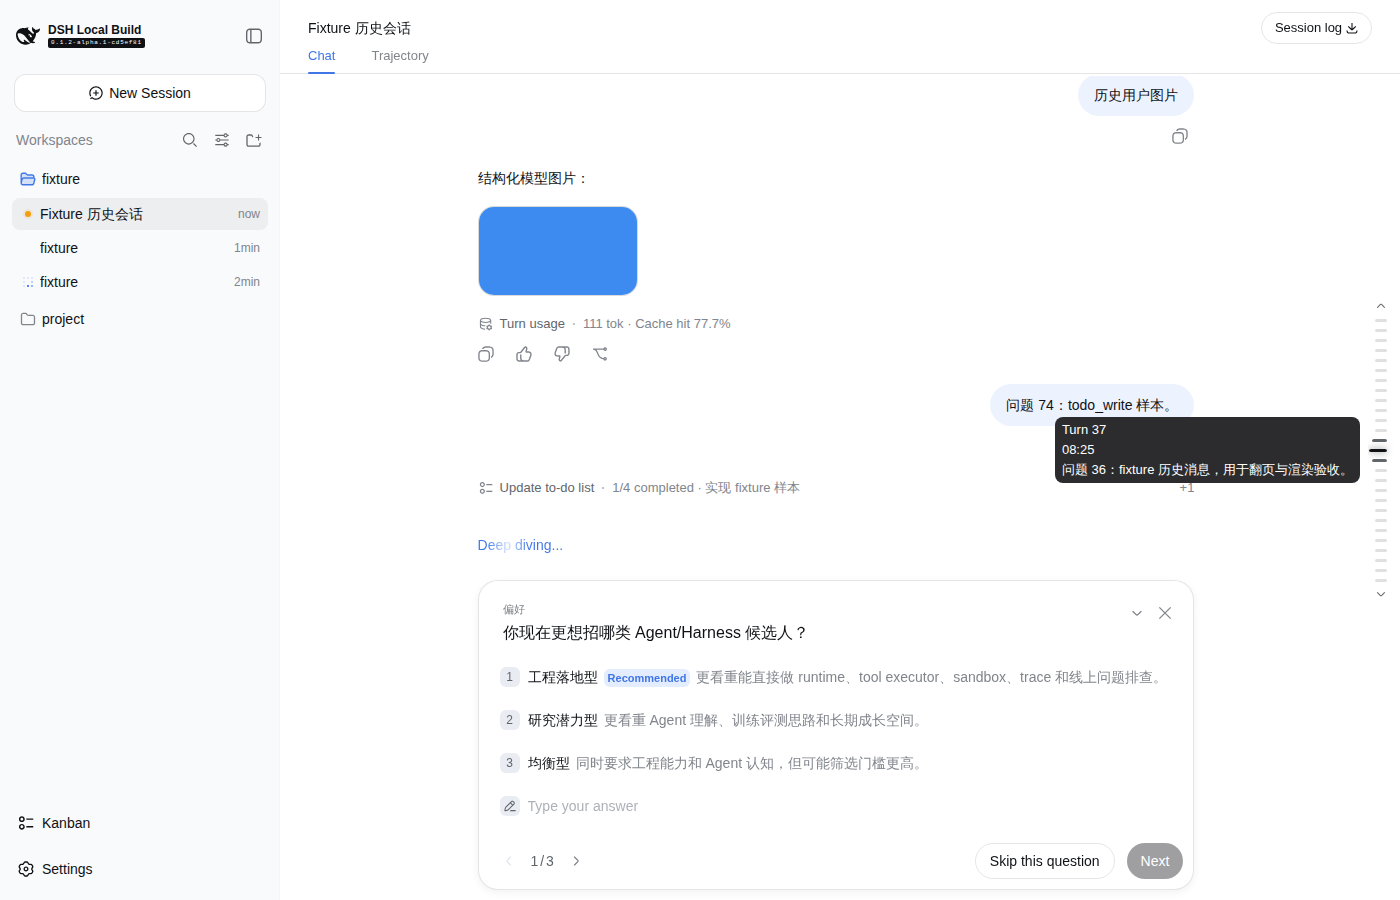Focus the Type your answer field
This screenshot has width=1400, height=900.
[x=835, y=806]
